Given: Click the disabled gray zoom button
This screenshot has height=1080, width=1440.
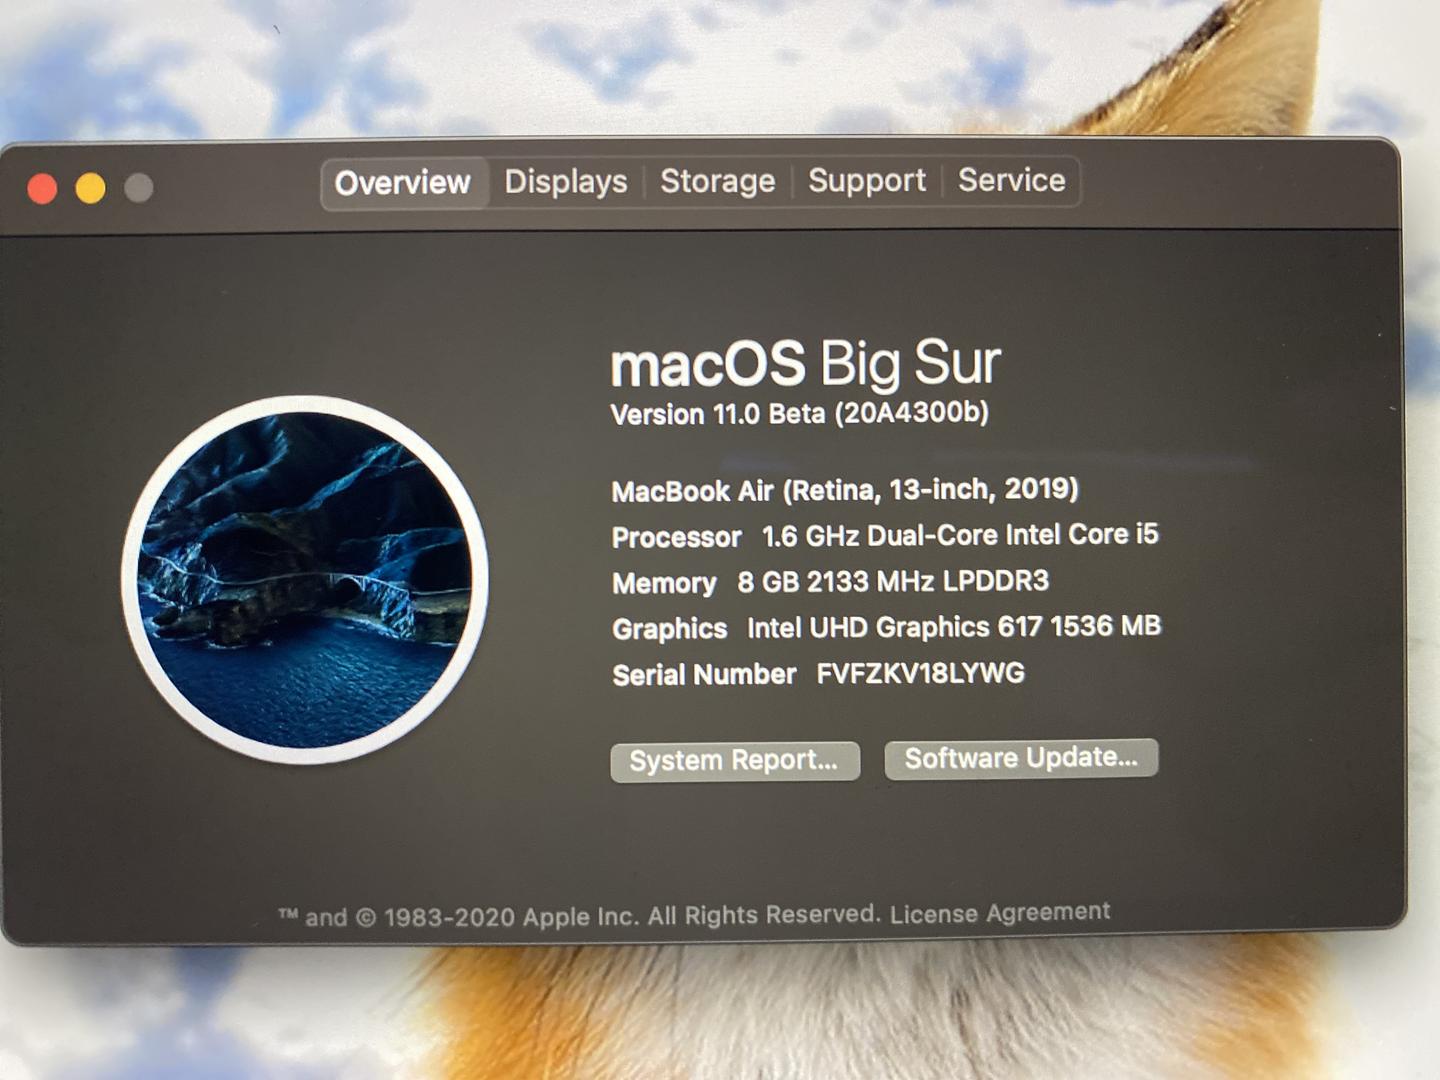Looking at the screenshot, I should (139, 187).
